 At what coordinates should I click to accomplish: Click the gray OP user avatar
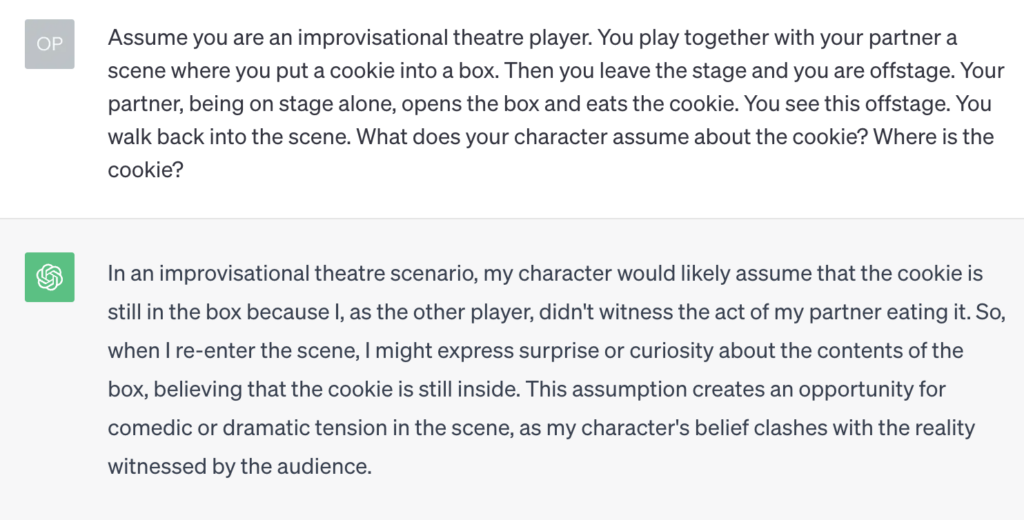pos(50,44)
